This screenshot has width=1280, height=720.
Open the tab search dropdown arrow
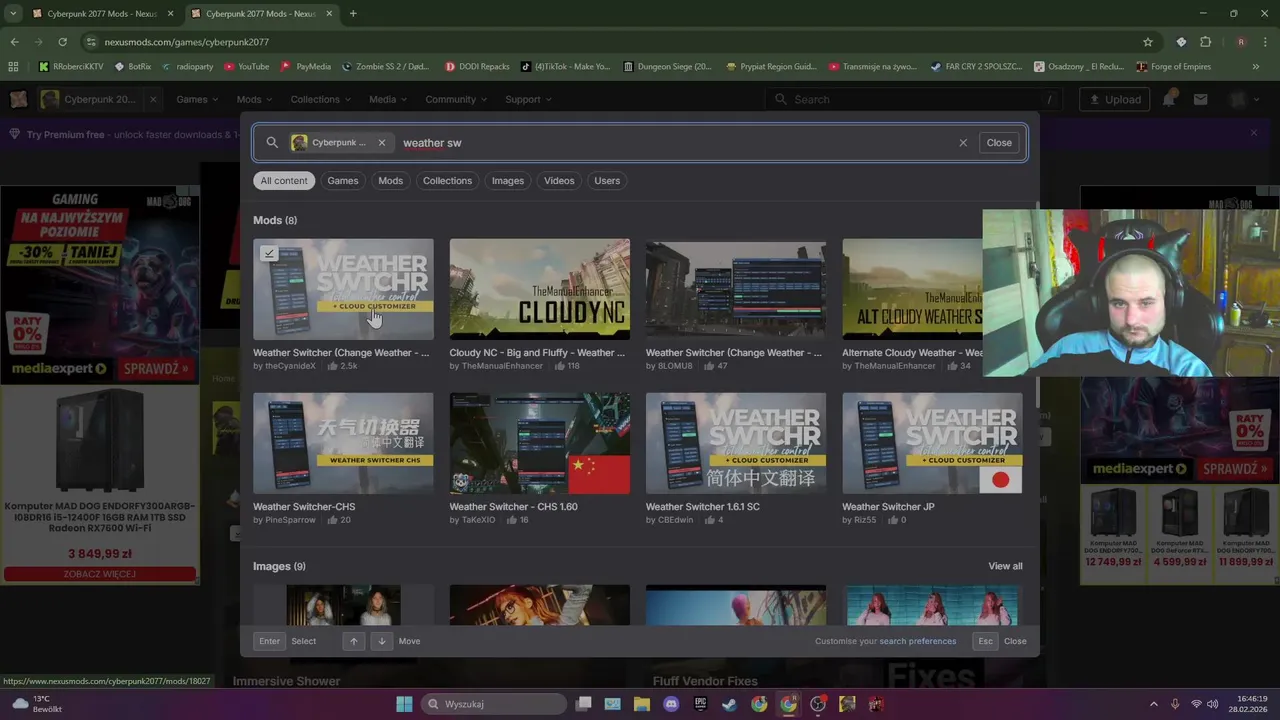click(x=13, y=14)
